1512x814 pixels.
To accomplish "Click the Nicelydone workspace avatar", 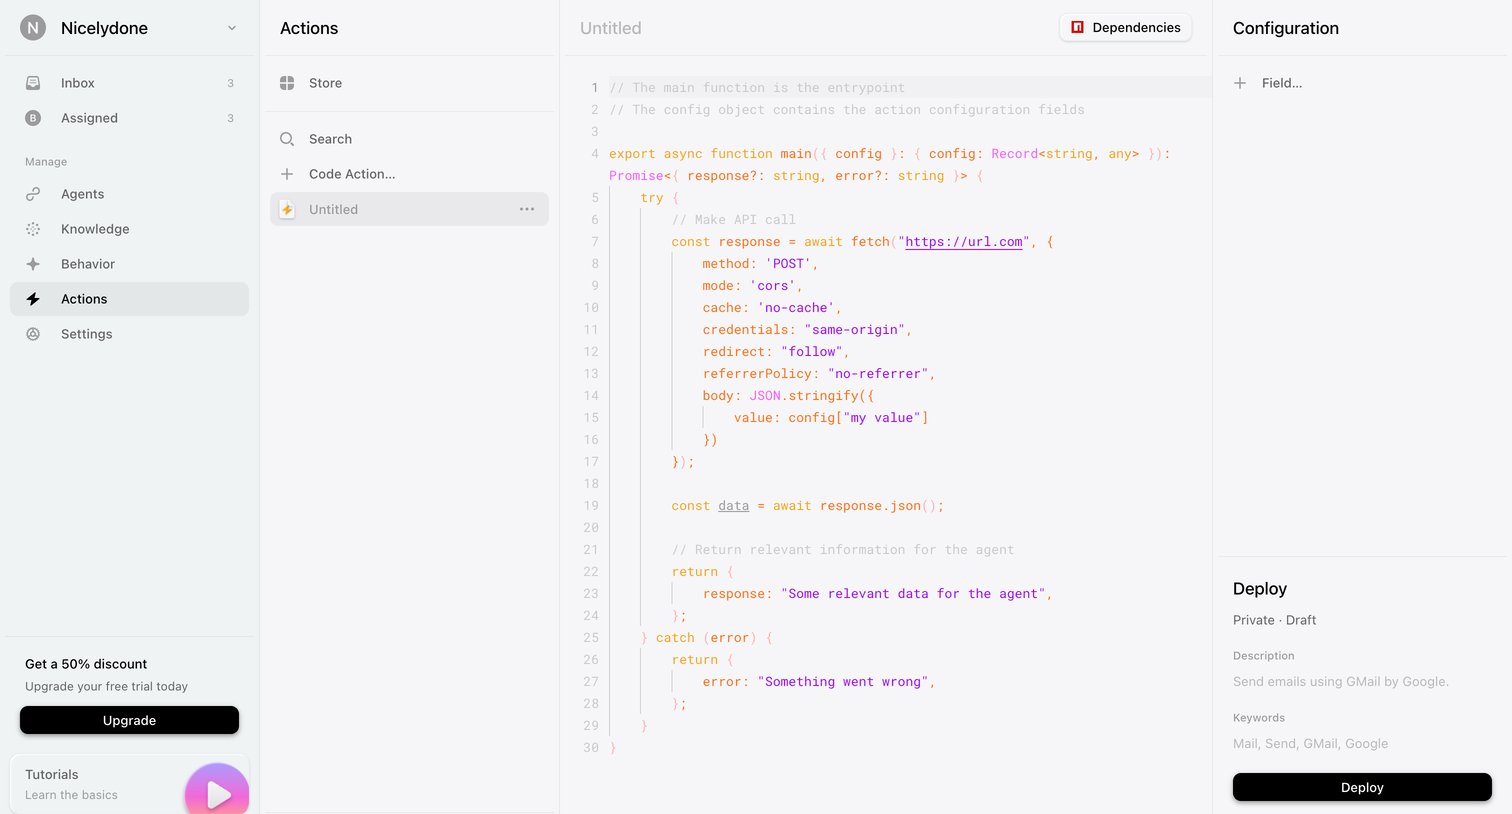I will point(33,28).
